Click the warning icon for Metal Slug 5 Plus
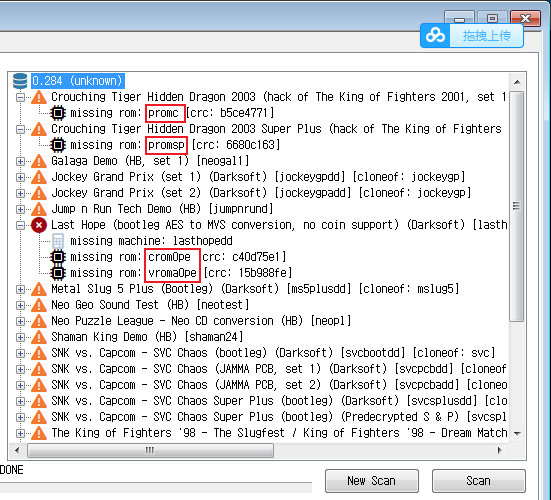The image size is (551, 500). pos(39,289)
